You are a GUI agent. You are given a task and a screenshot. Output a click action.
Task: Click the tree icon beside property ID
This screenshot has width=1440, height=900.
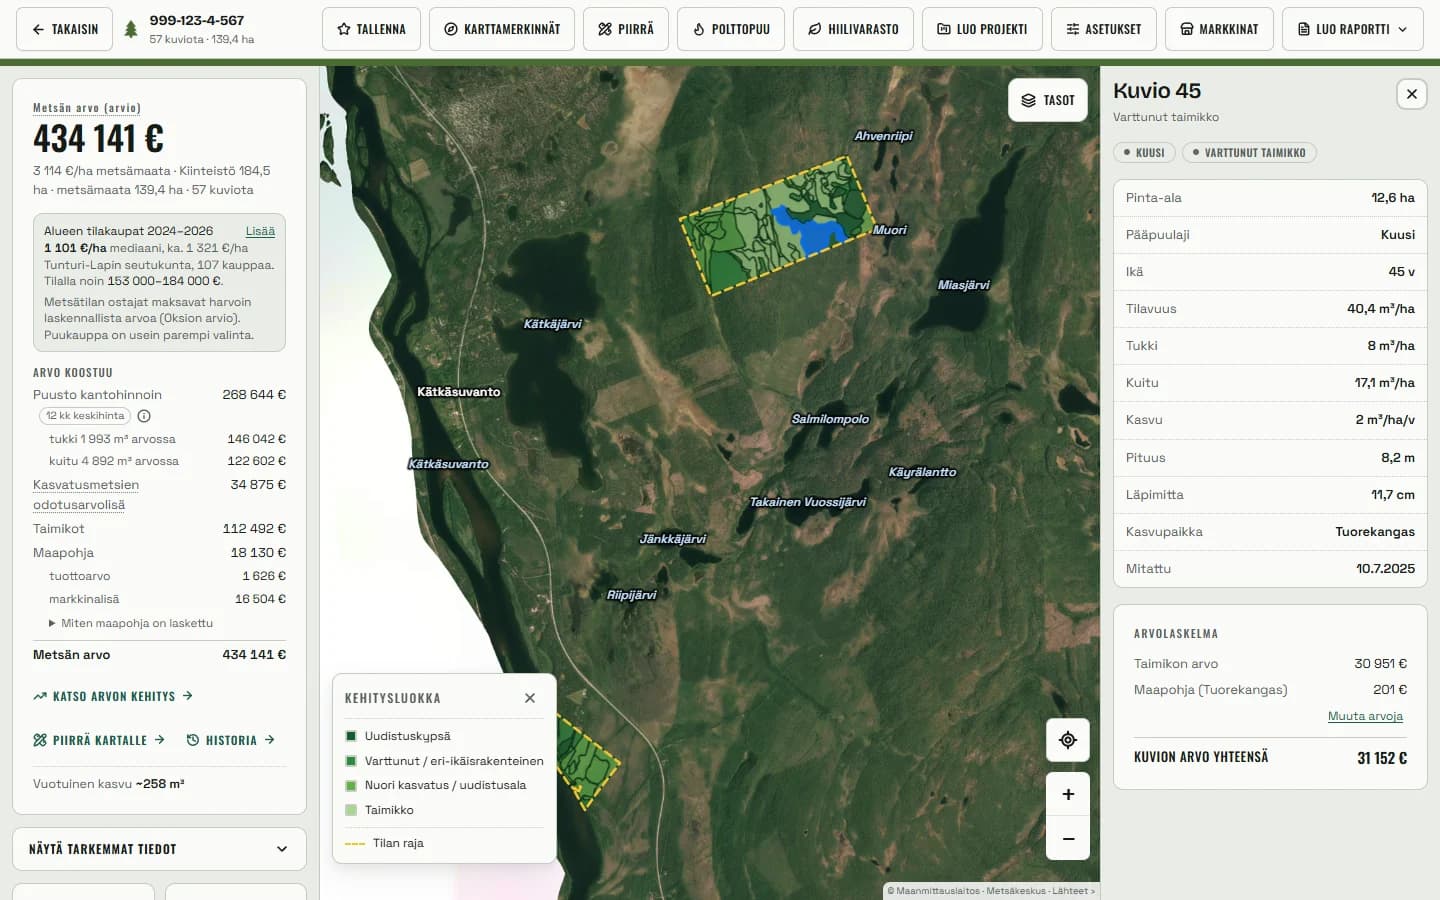[131, 29]
